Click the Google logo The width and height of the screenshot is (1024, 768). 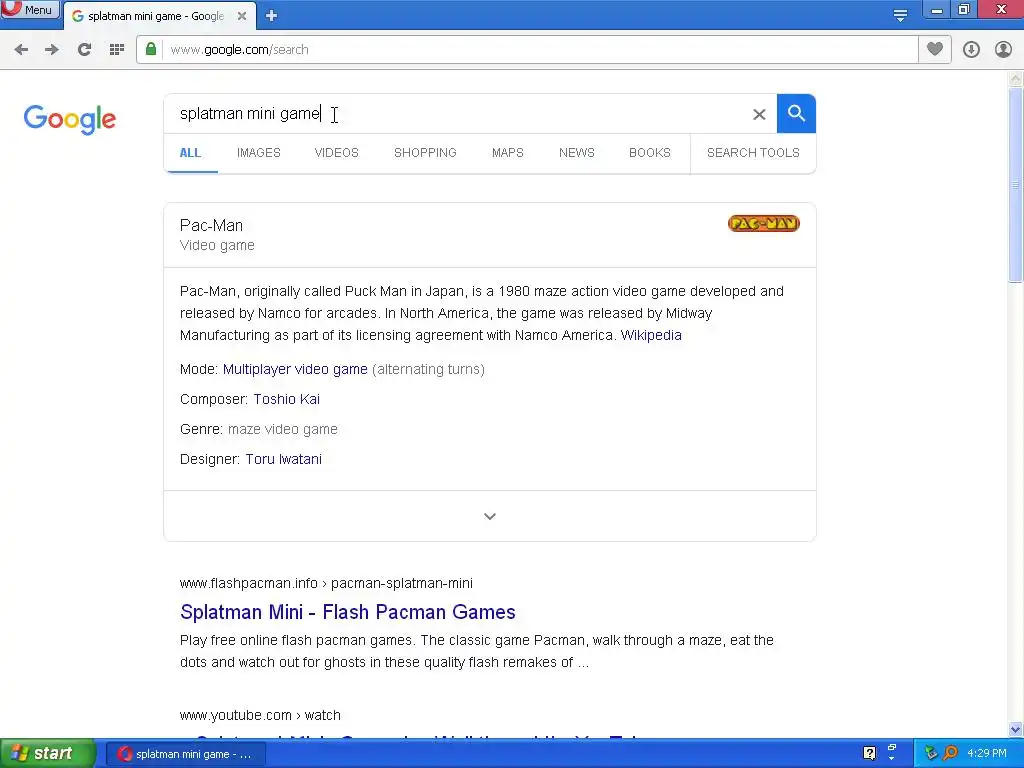click(70, 120)
